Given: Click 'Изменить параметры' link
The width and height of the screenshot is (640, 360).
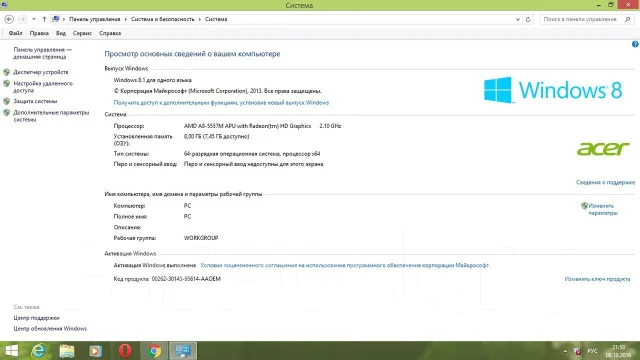Looking at the screenshot, I should (x=603, y=209).
